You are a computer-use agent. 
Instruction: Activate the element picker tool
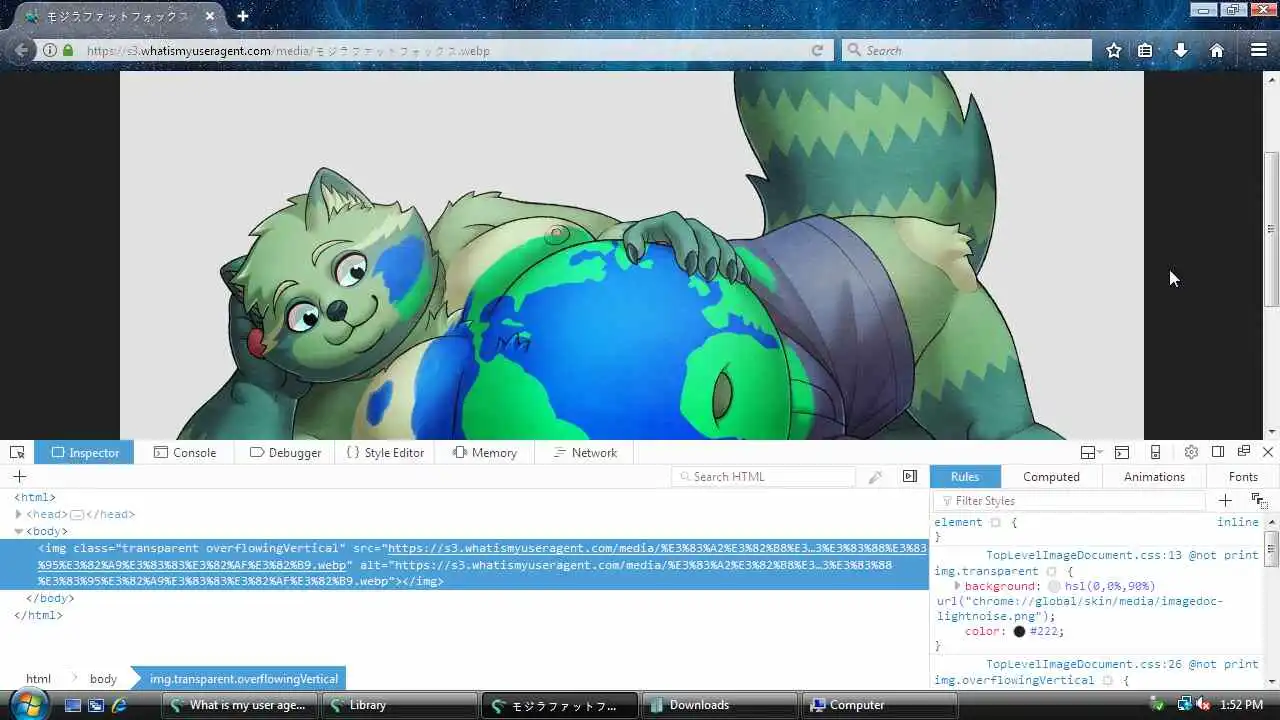[x=17, y=452]
